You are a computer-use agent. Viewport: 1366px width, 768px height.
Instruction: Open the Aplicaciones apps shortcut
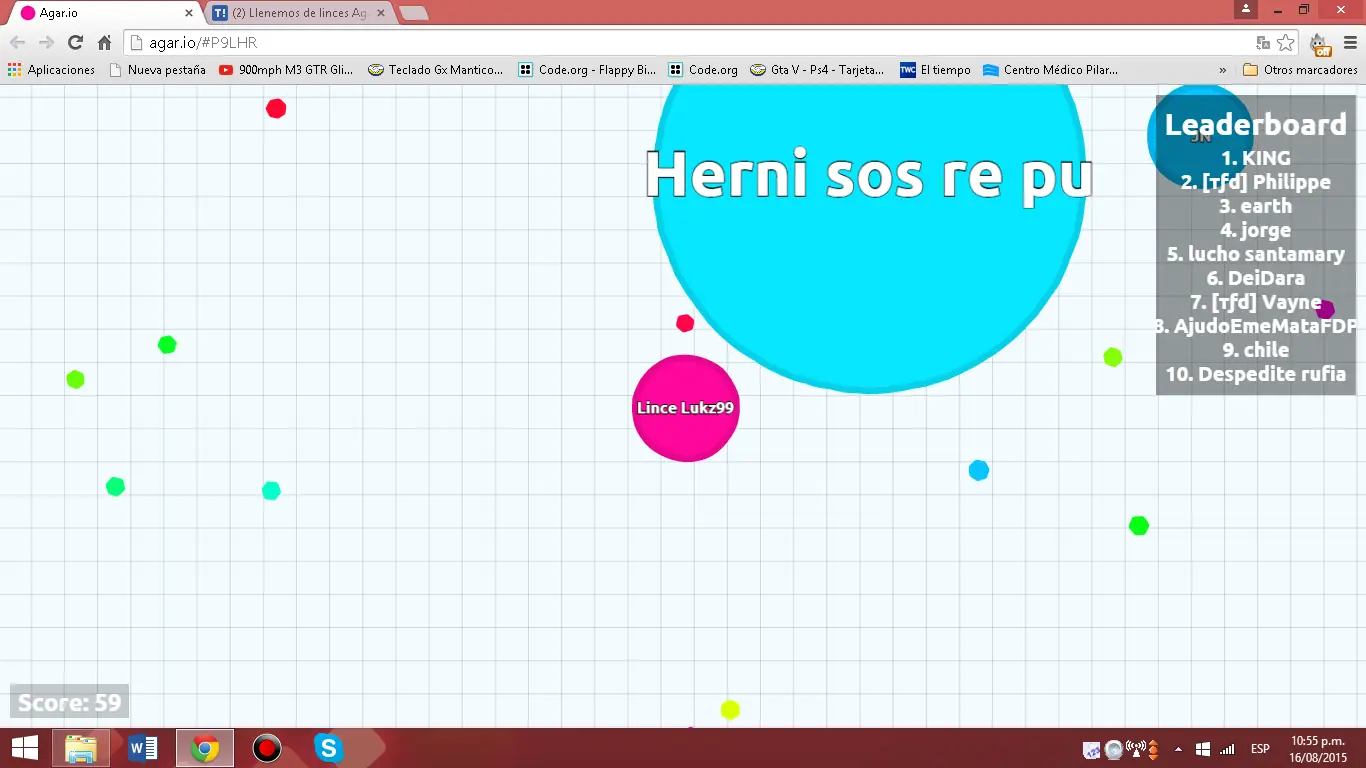point(51,70)
